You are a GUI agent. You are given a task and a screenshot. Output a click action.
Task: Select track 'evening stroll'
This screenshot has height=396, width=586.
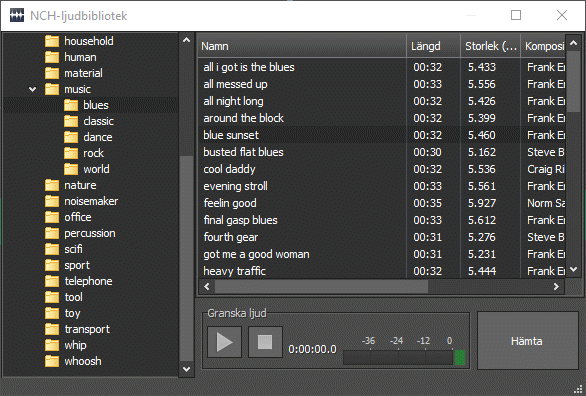tap(235, 186)
